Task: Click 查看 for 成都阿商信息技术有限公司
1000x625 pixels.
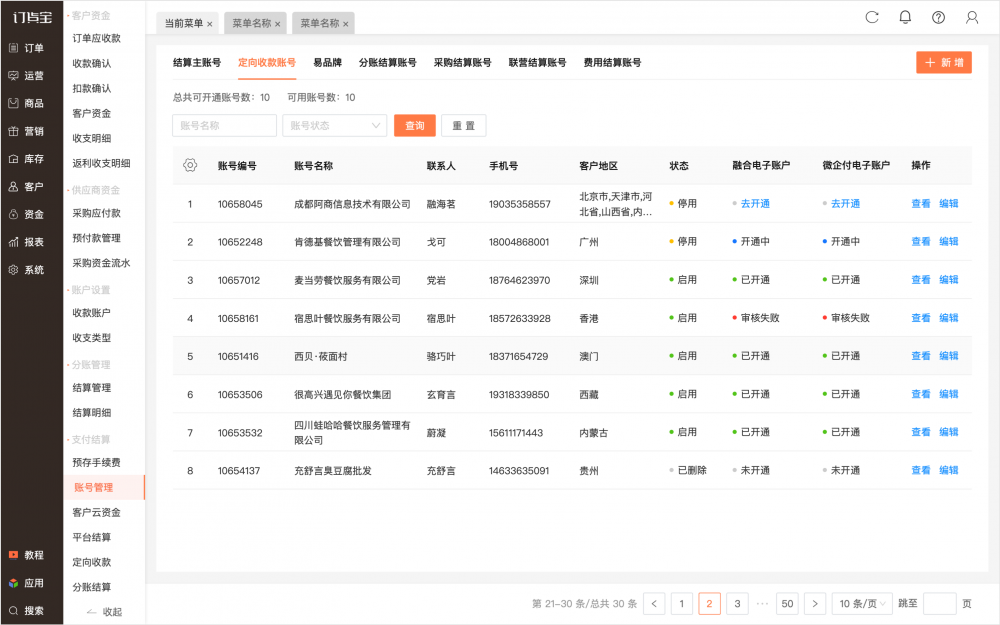Action: tap(921, 203)
